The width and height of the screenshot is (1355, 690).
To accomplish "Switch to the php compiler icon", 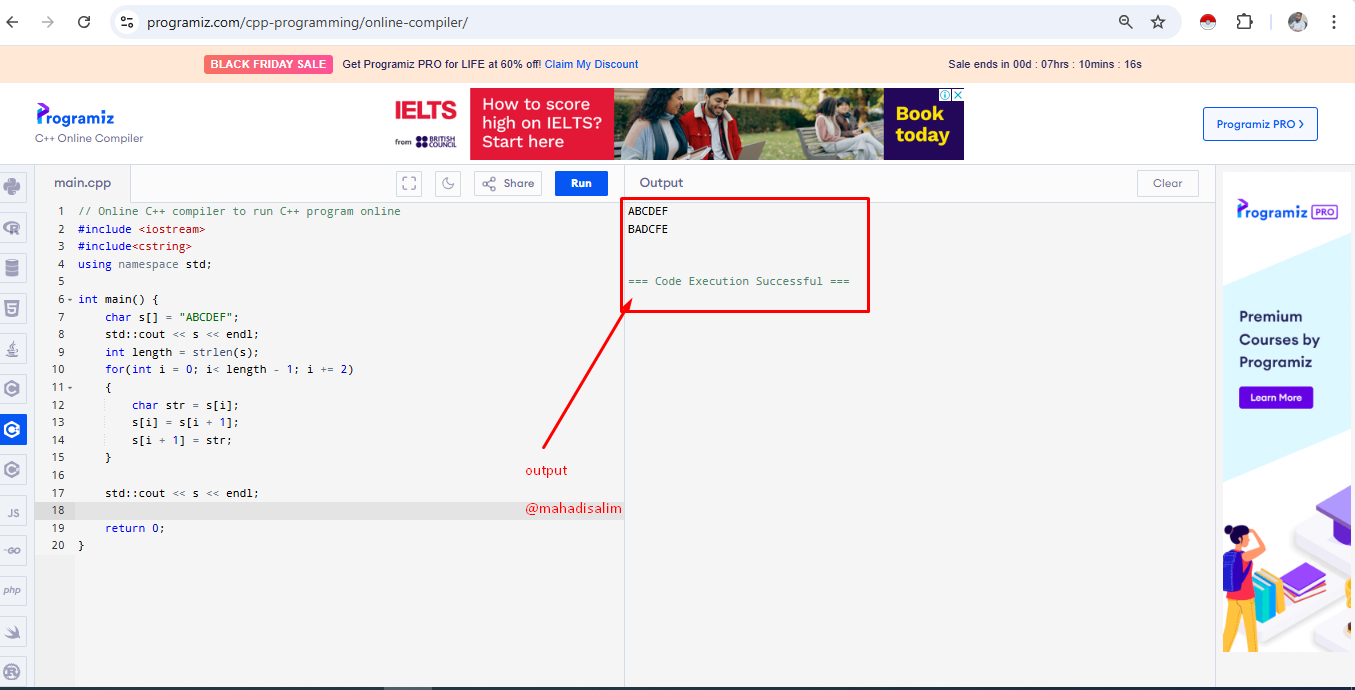I will point(13,591).
